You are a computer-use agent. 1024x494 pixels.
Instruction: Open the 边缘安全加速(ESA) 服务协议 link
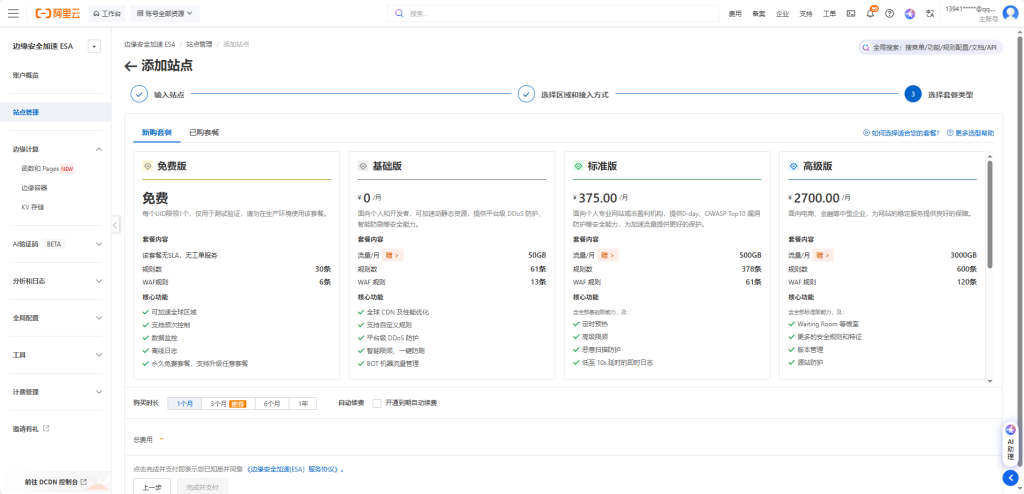pyautogui.click(x=293, y=468)
